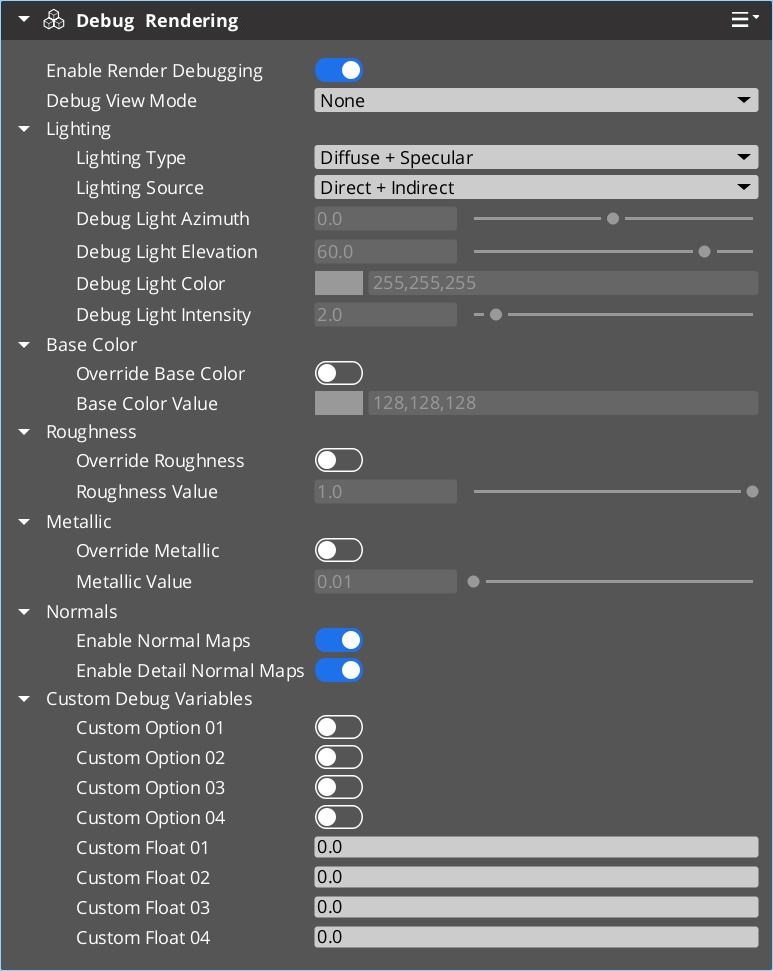Turn on Override Base Color

(339, 374)
